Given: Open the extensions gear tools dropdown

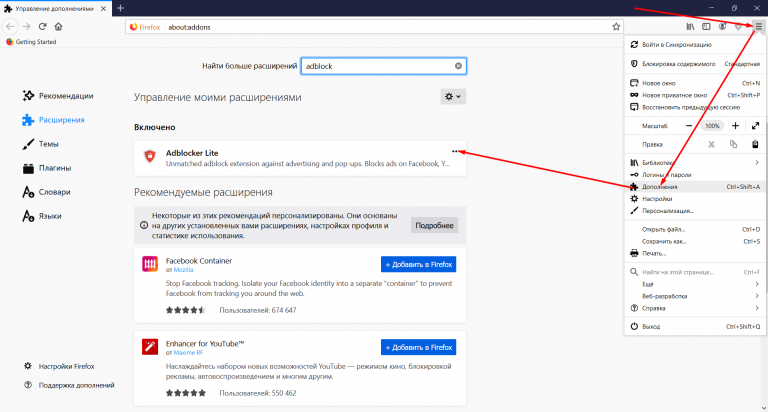Looking at the screenshot, I should tap(453, 97).
